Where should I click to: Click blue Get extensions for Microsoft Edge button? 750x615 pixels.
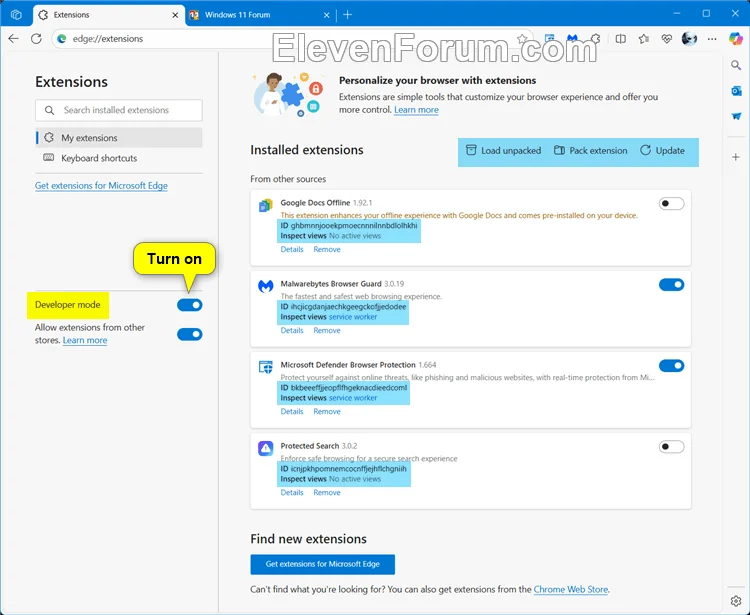click(322, 564)
